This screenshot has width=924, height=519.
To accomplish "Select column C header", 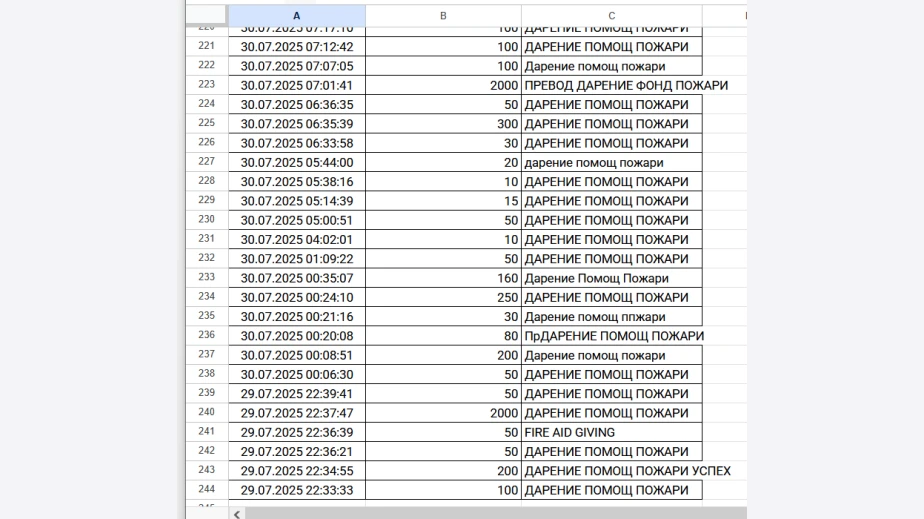I will pyautogui.click(x=611, y=16).
